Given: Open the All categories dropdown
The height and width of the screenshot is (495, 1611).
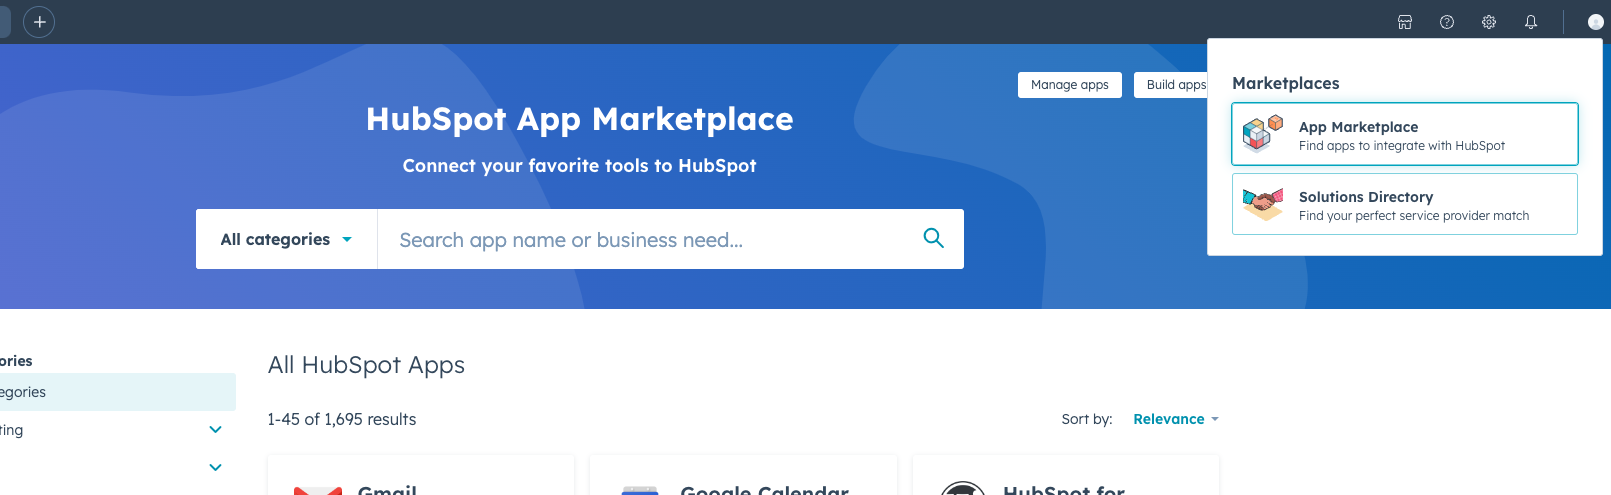Looking at the screenshot, I should pos(286,239).
